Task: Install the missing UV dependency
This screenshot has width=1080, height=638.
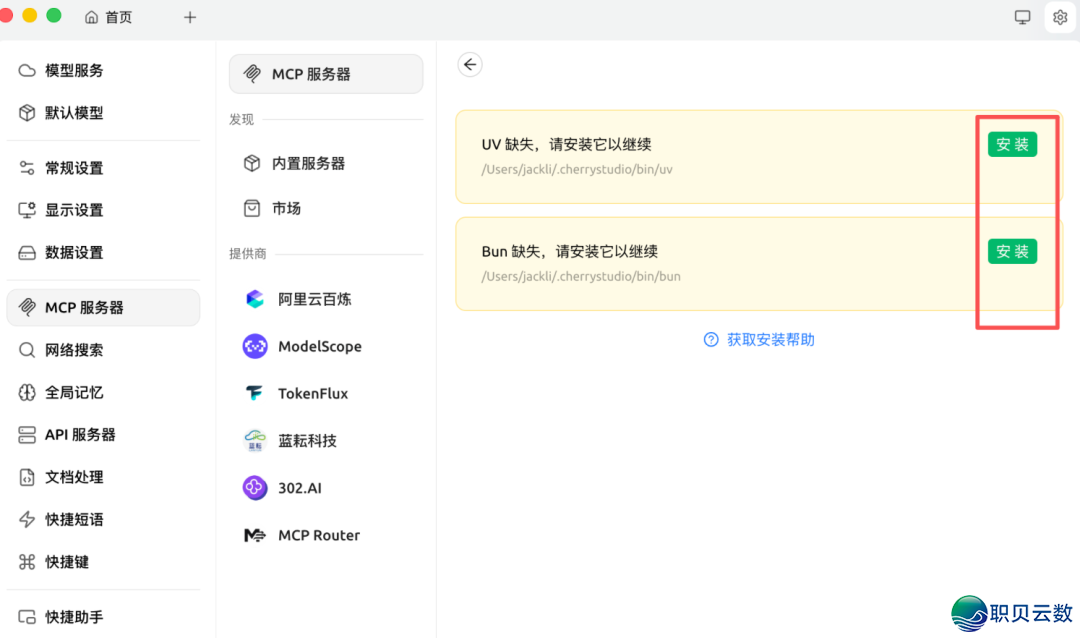Action: pos(1012,145)
